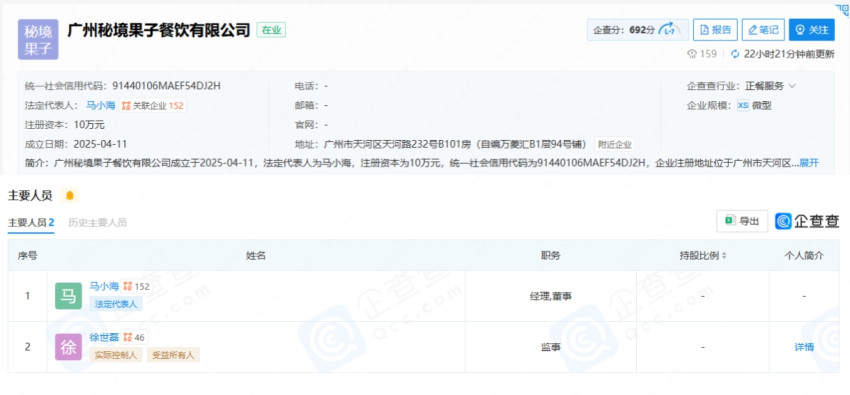Export the personnel list with 导出

click(x=742, y=221)
